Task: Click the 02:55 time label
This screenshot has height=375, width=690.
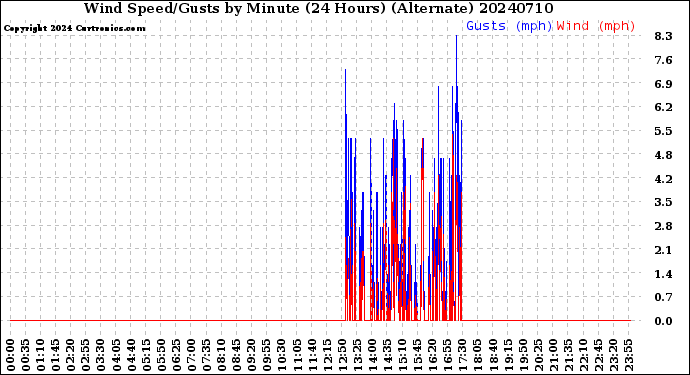Action: point(86,355)
